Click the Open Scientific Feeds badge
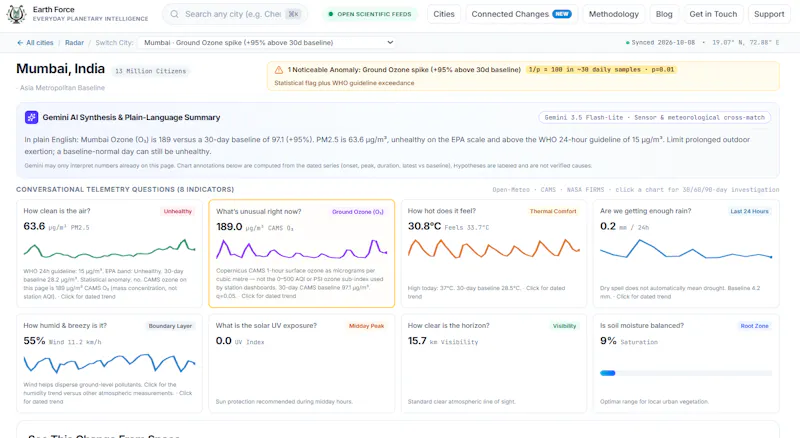 tap(370, 14)
